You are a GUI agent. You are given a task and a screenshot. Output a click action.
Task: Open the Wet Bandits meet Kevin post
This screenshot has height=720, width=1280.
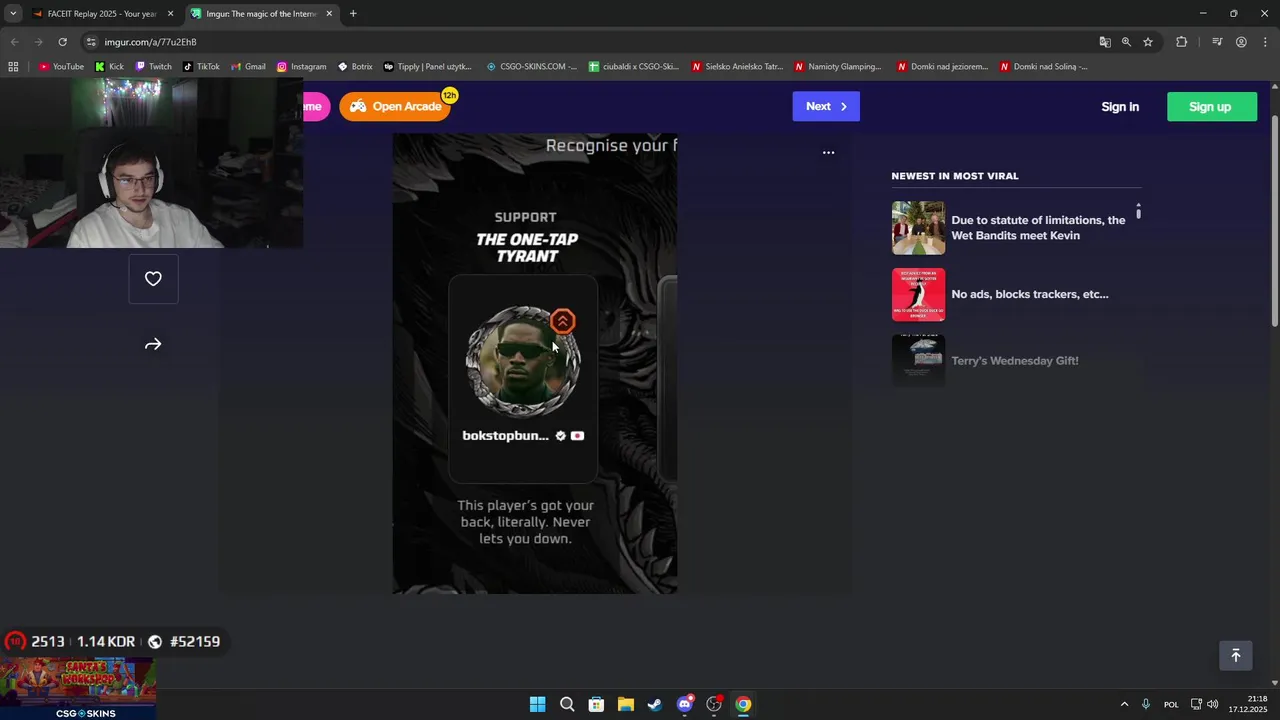[1038, 228]
